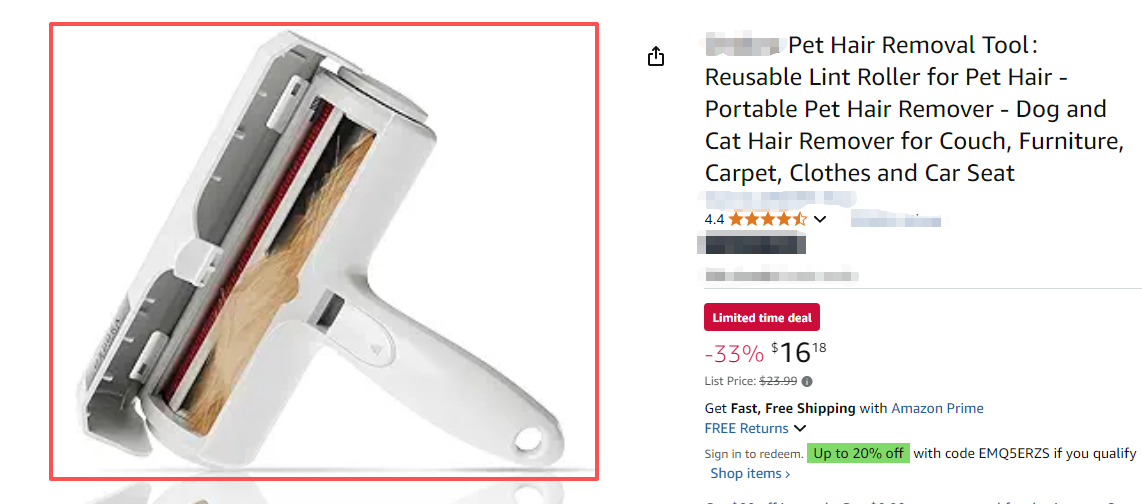Click the crossed-out $23.99 list price
This screenshot has width=1142, height=504.
click(x=779, y=381)
